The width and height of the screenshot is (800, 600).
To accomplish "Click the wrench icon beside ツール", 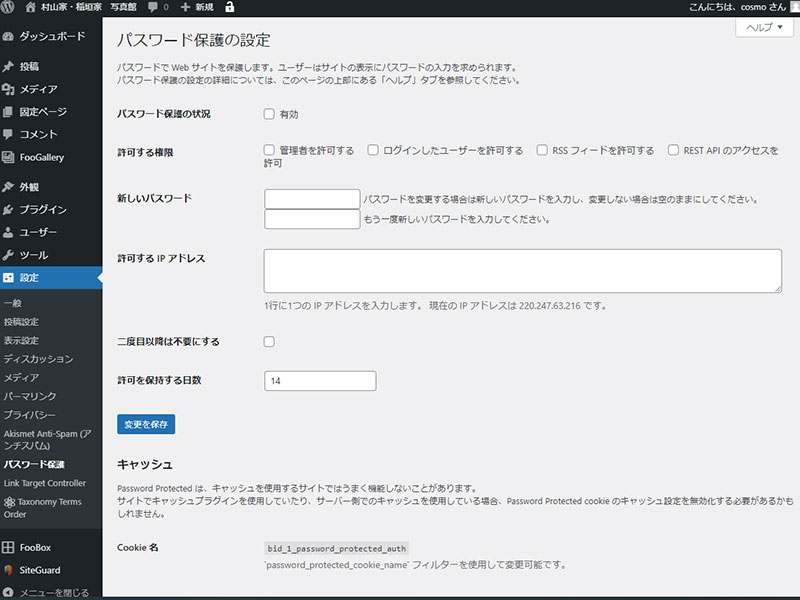I will click(x=9, y=255).
